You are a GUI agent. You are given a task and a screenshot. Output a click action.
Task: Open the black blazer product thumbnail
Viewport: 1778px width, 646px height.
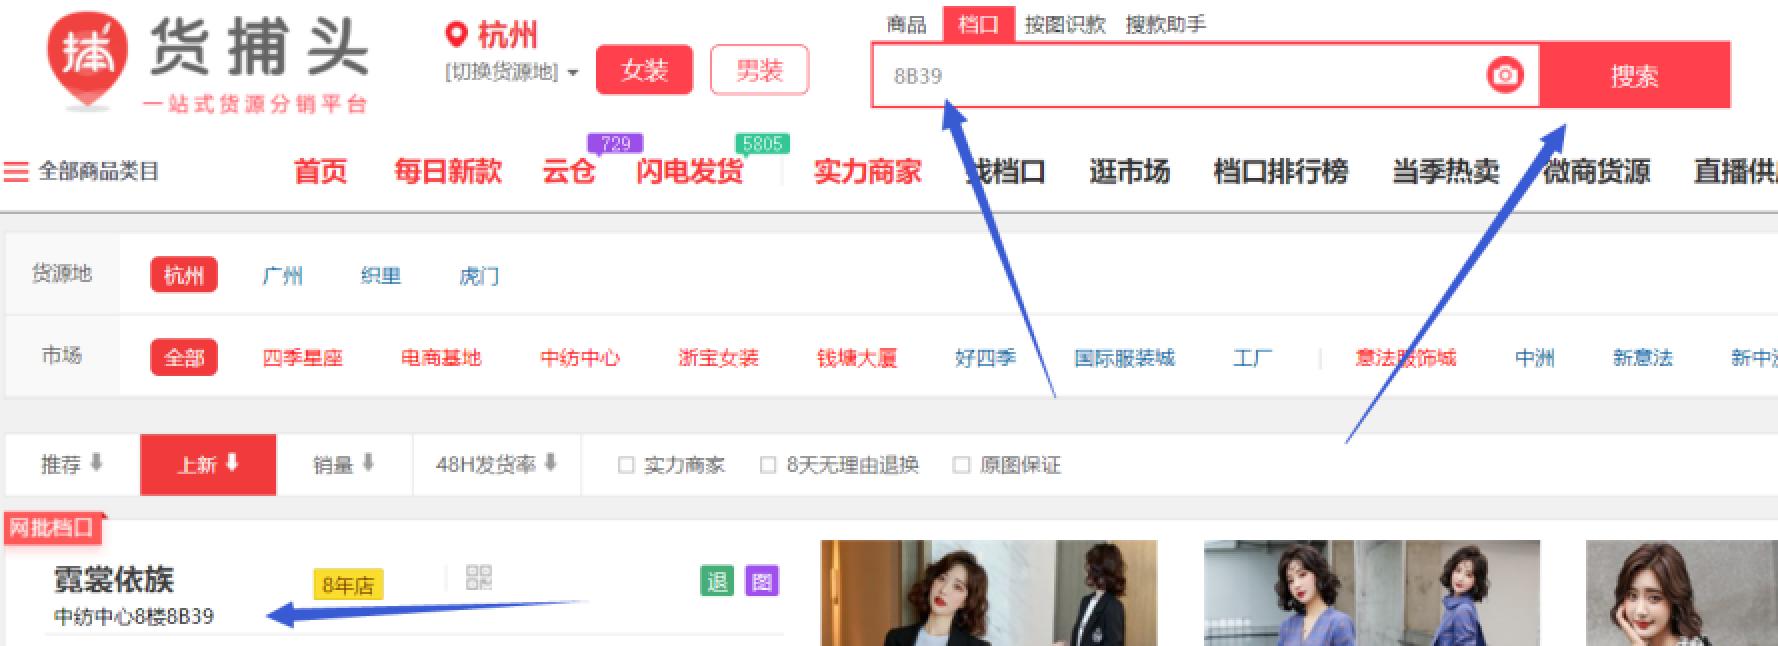pyautogui.click(x=988, y=593)
